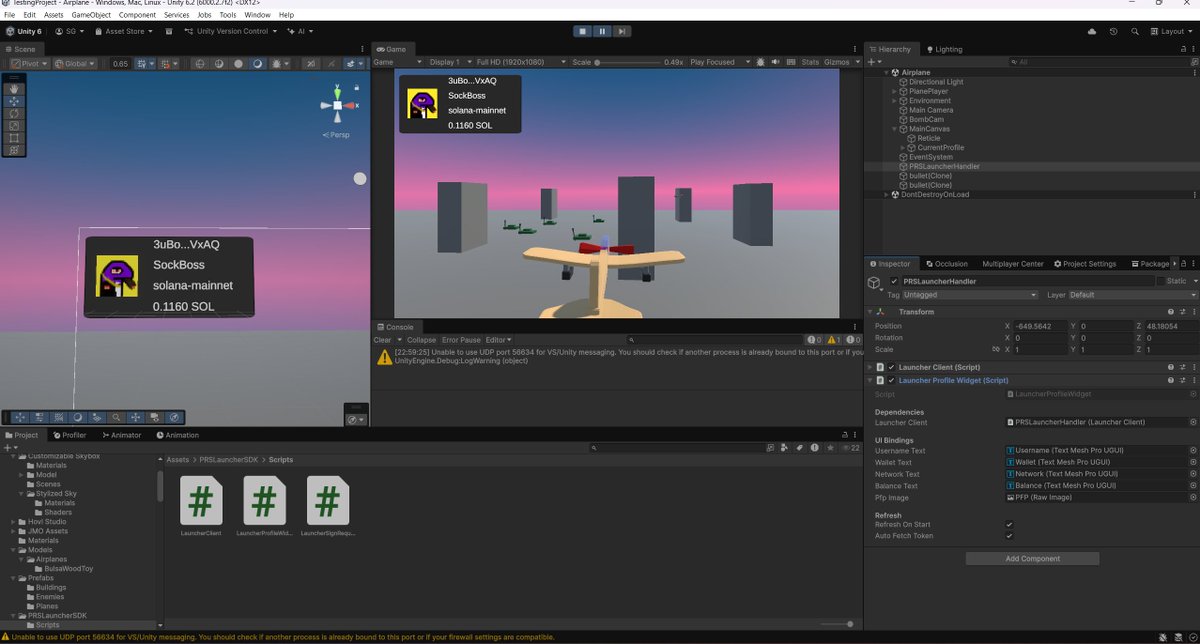Click the Add Component button

click(1032, 559)
